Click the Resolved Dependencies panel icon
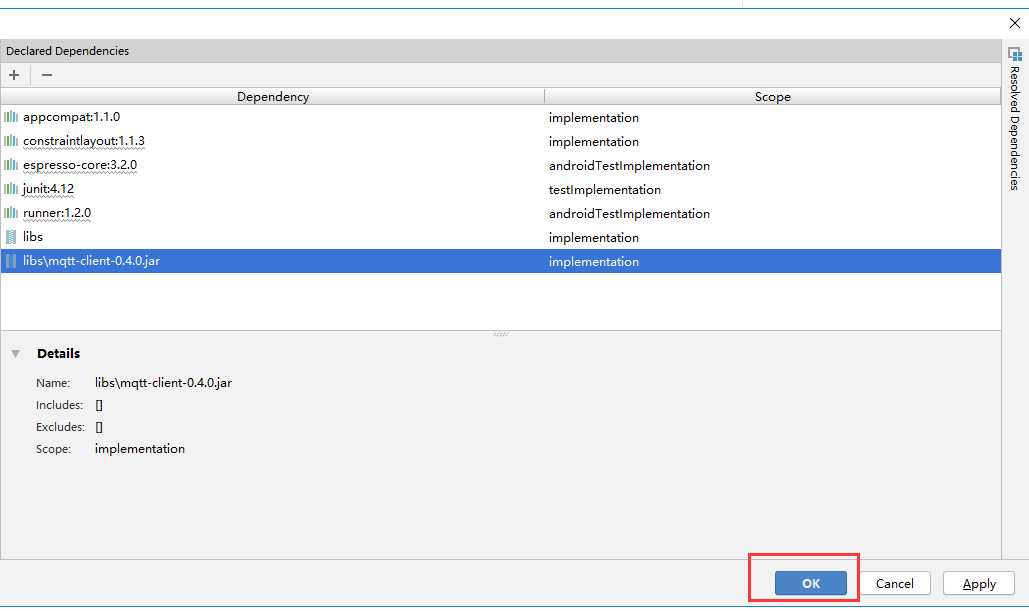The image size is (1029, 611). tap(1015, 54)
